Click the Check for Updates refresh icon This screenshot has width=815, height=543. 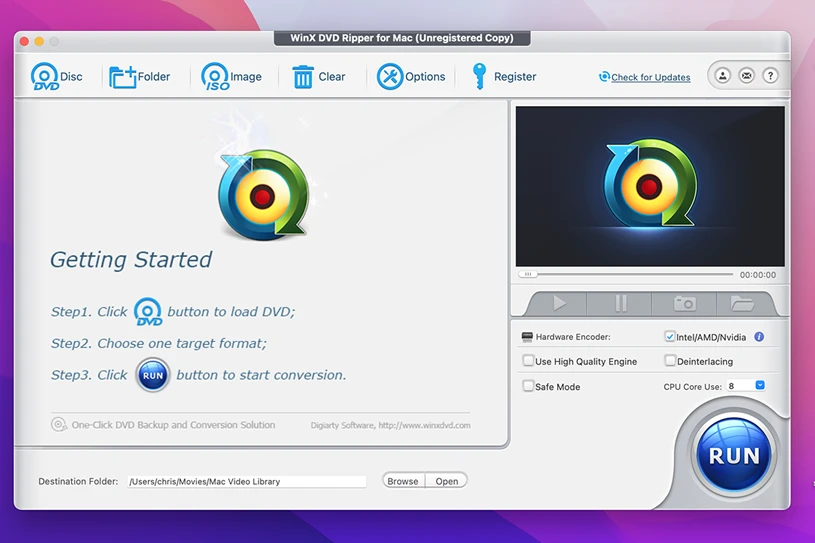point(604,77)
